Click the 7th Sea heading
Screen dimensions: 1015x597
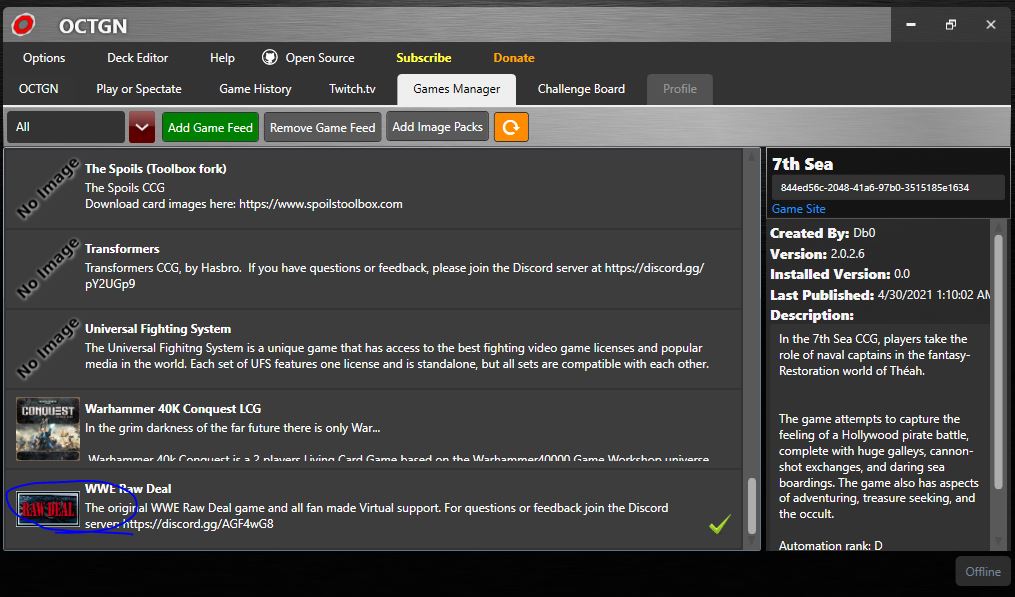[x=802, y=164]
